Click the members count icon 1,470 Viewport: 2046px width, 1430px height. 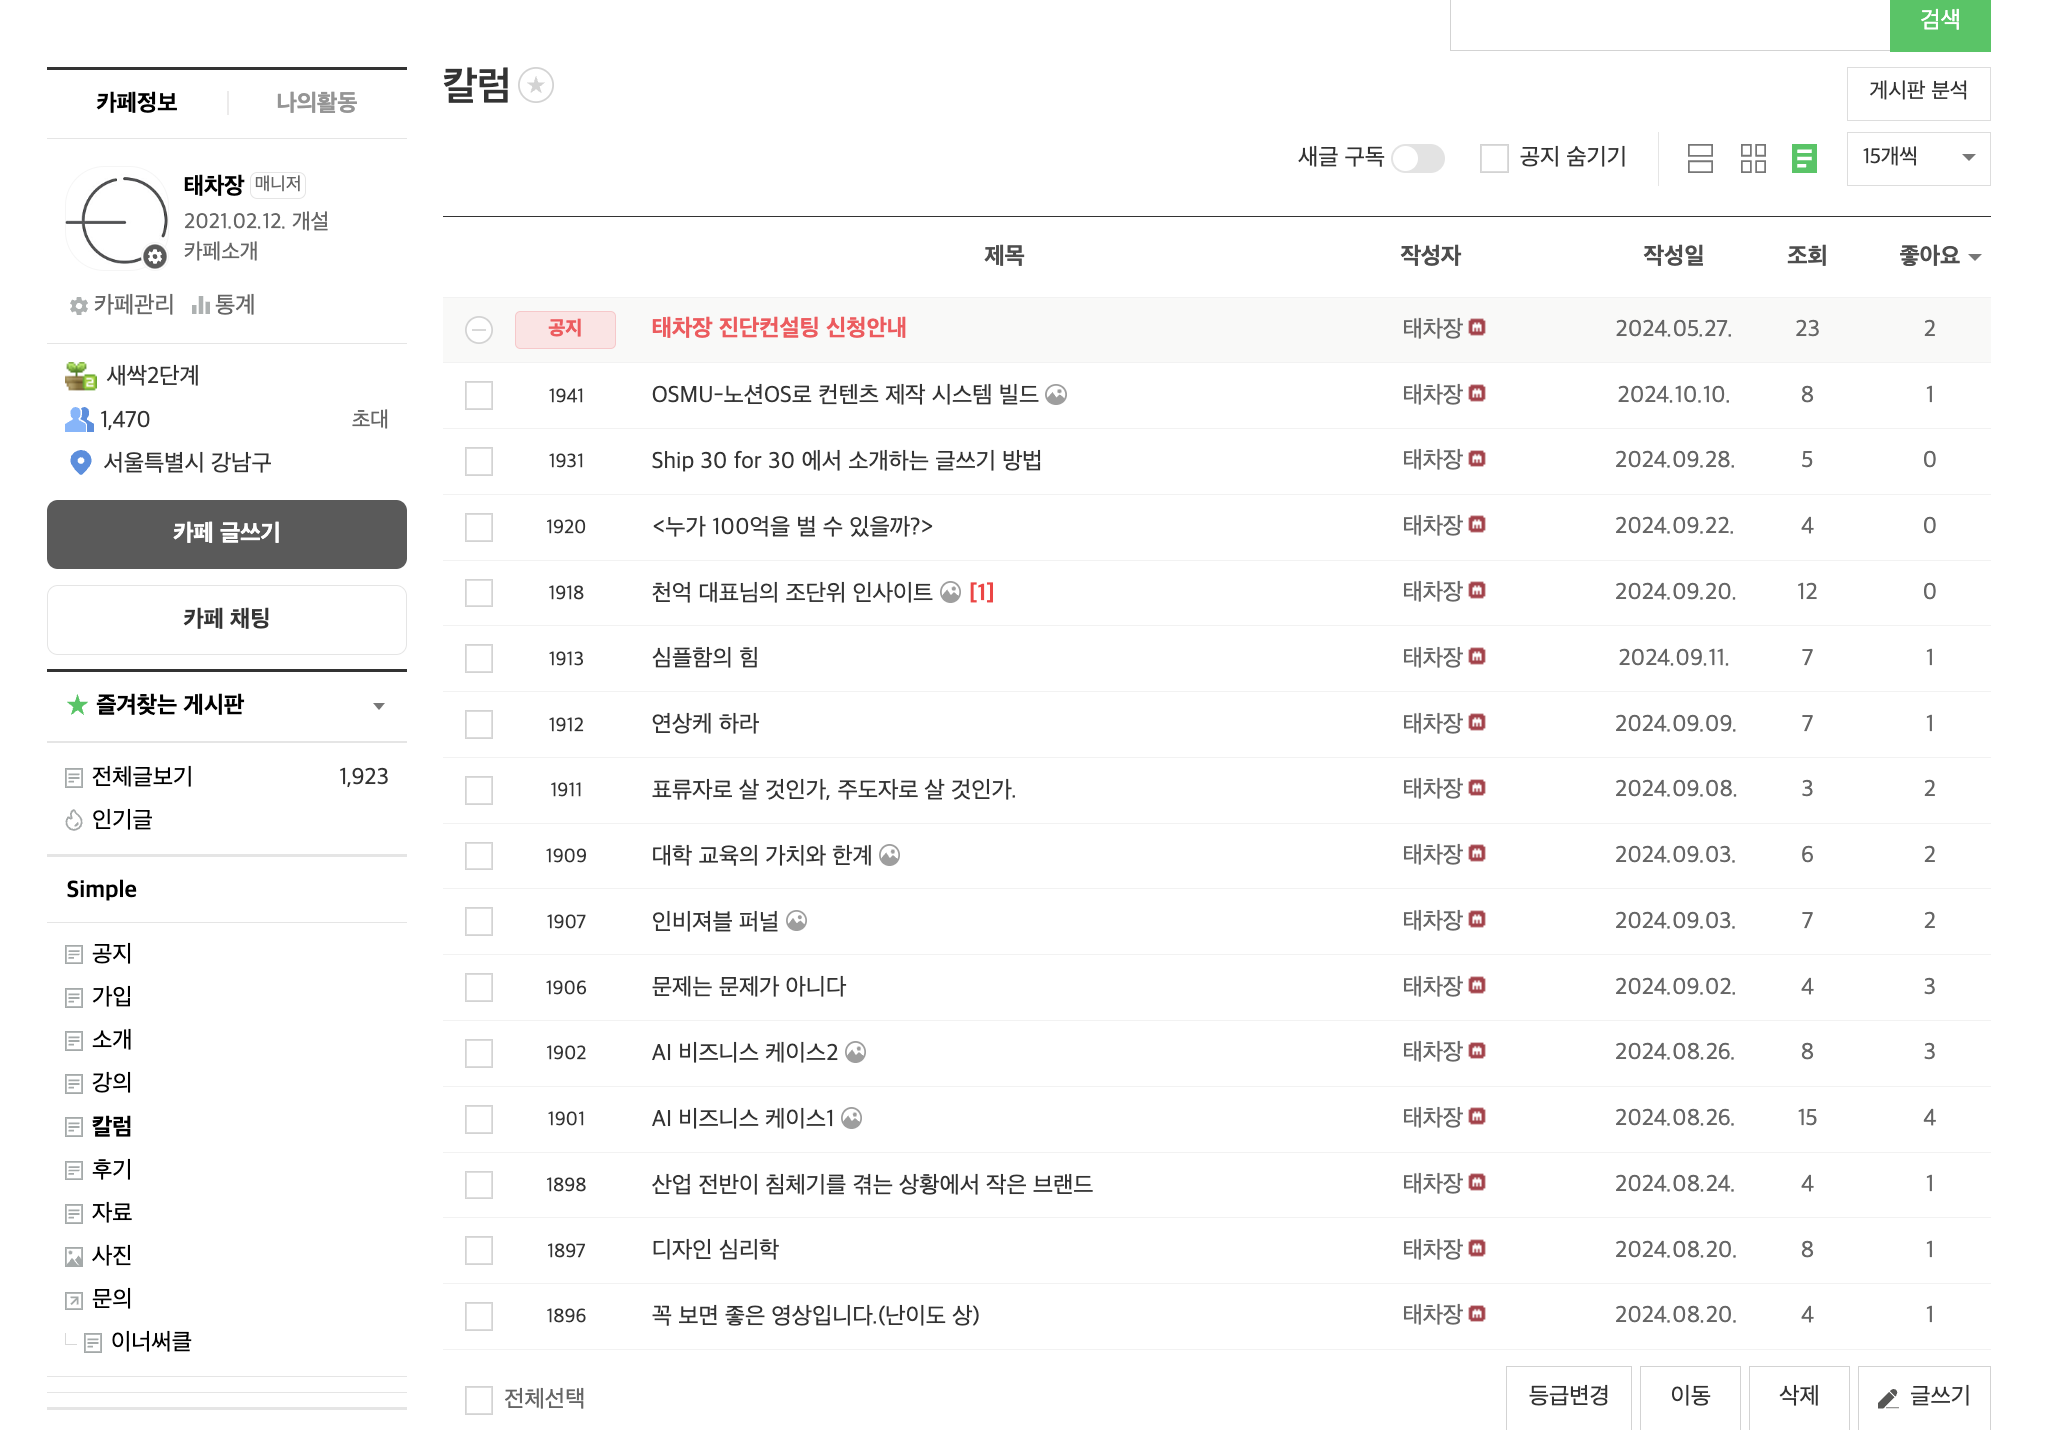[x=79, y=419]
